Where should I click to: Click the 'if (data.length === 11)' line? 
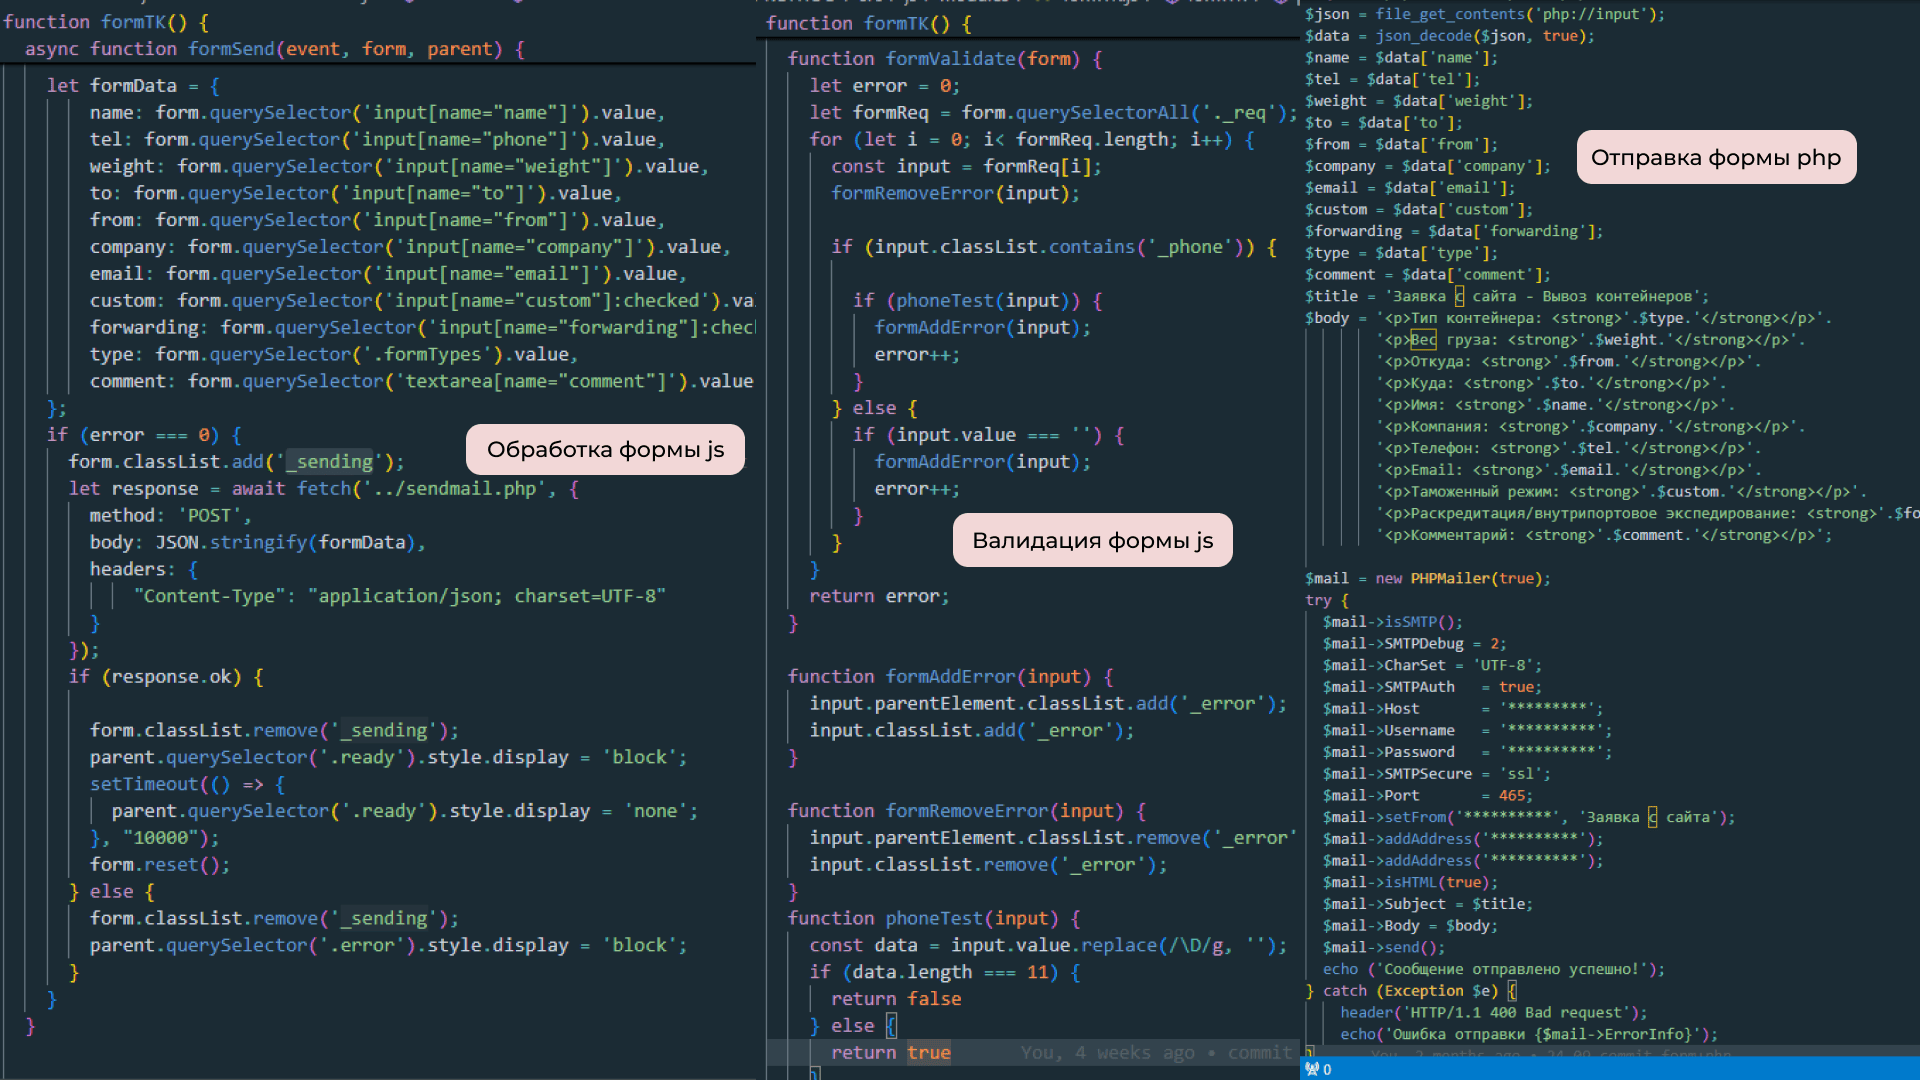click(x=945, y=973)
